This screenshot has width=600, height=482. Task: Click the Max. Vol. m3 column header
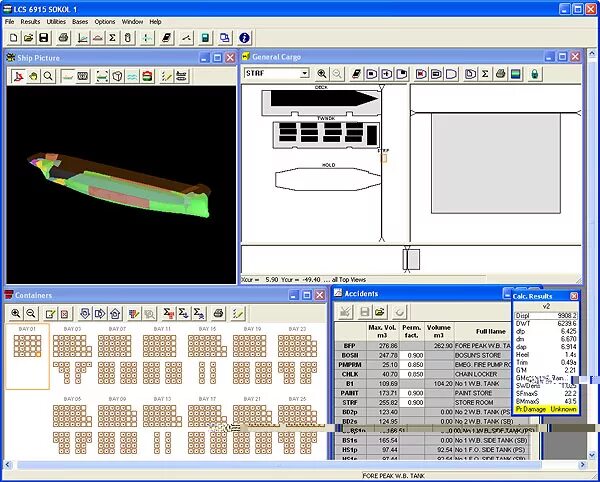pyautogui.click(x=382, y=331)
